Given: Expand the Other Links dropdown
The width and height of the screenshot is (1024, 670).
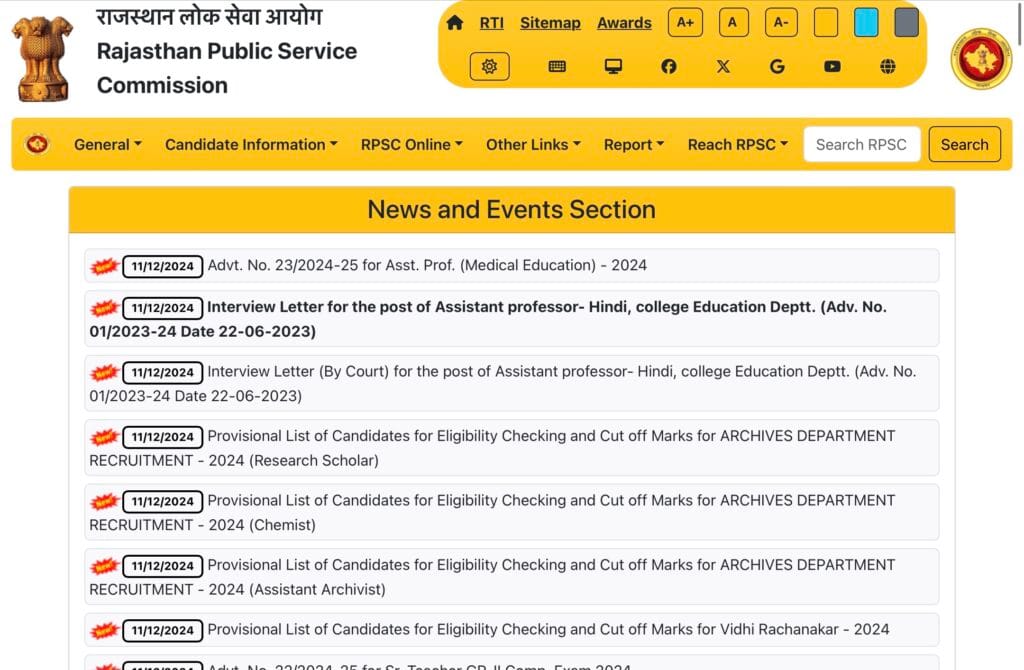Looking at the screenshot, I should click(x=533, y=144).
